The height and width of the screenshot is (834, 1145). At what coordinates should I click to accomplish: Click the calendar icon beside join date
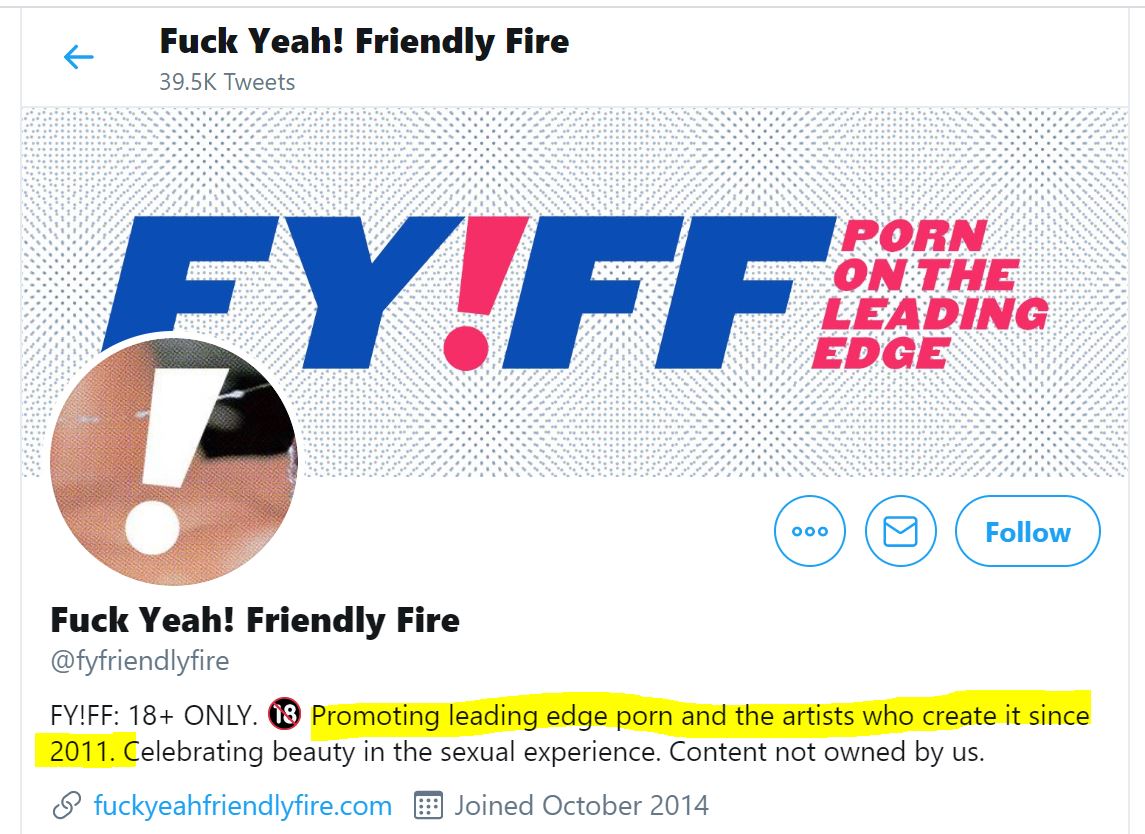pos(428,805)
